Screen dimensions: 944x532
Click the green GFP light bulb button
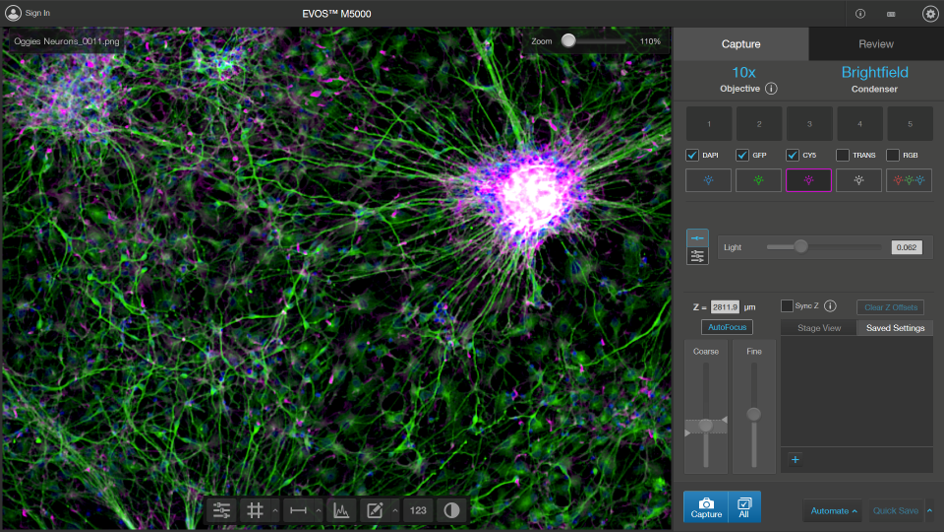click(758, 180)
